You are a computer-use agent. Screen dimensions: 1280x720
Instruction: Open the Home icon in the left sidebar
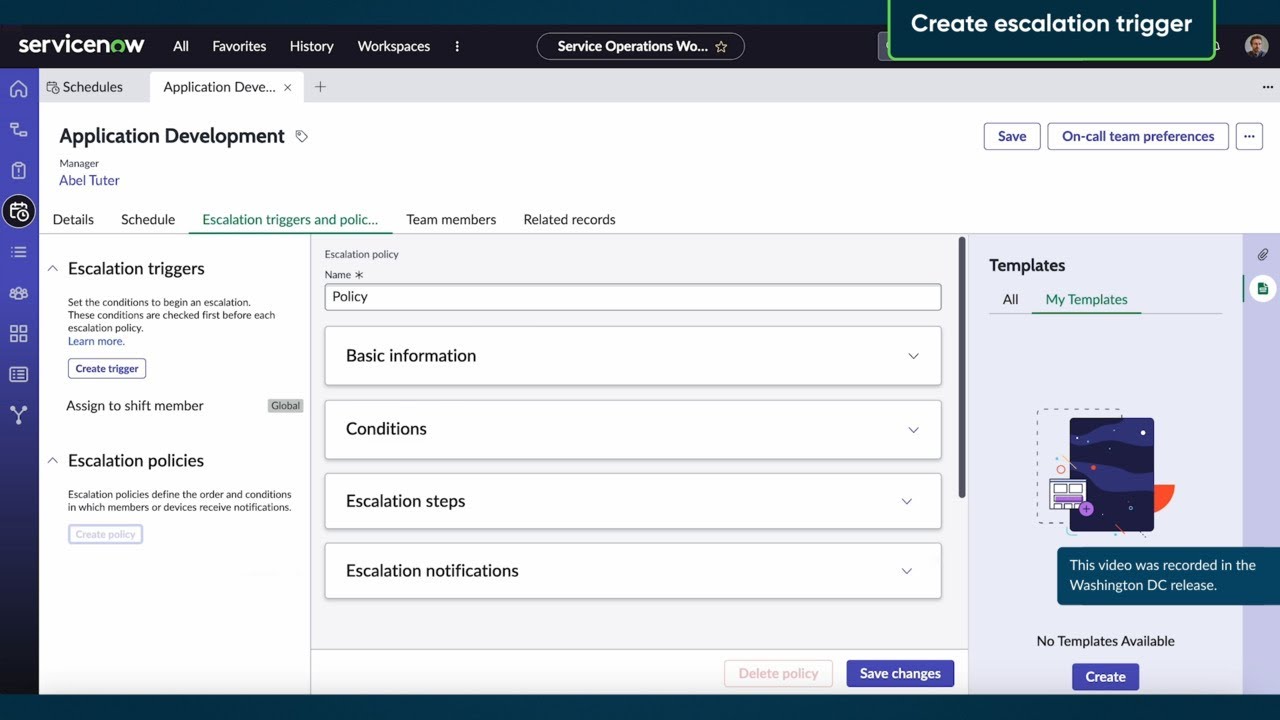(18, 88)
